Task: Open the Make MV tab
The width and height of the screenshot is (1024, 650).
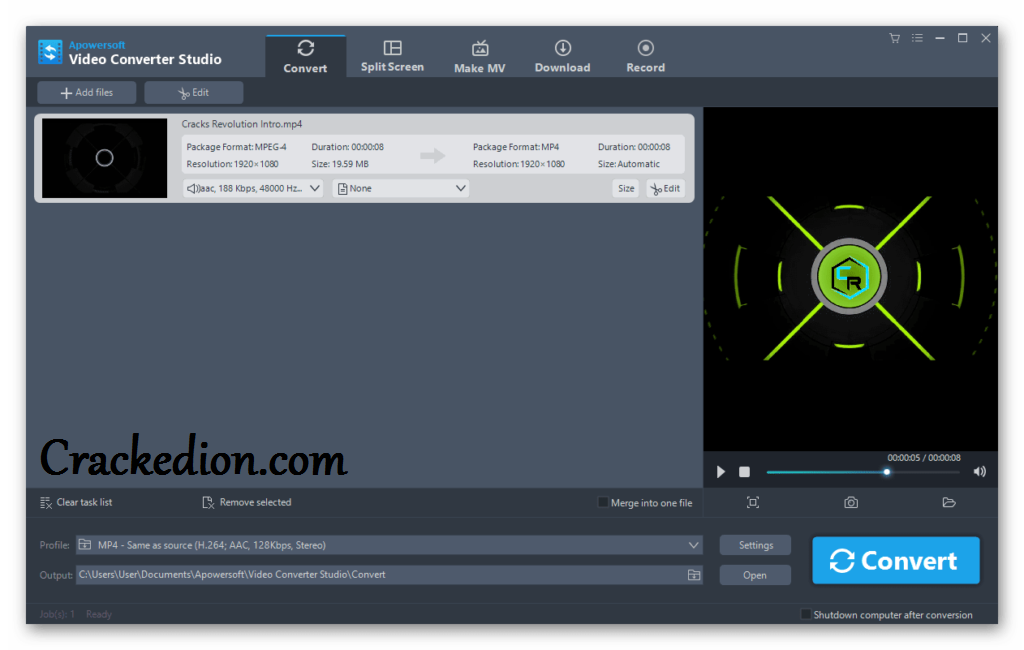Action: click(479, 56)
